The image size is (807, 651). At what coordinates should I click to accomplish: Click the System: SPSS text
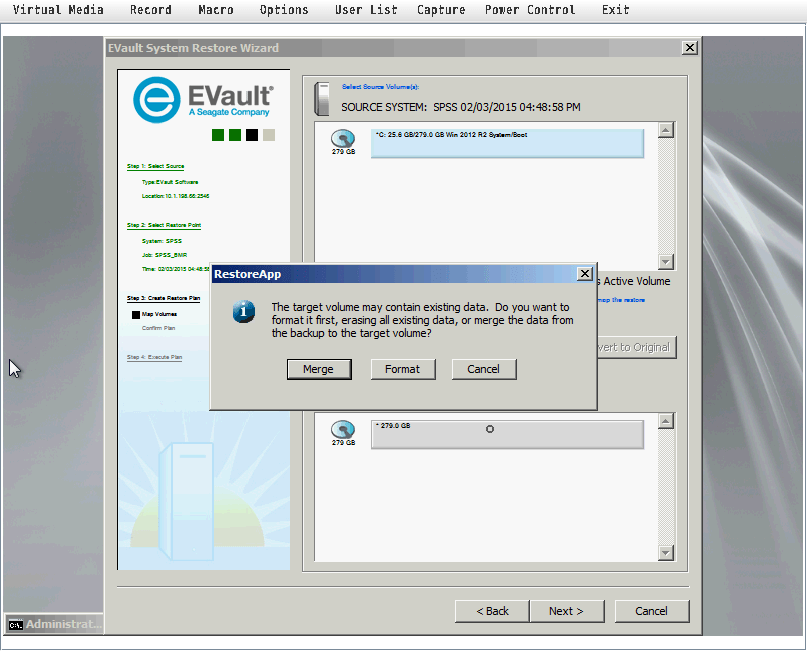pos(162,241)
